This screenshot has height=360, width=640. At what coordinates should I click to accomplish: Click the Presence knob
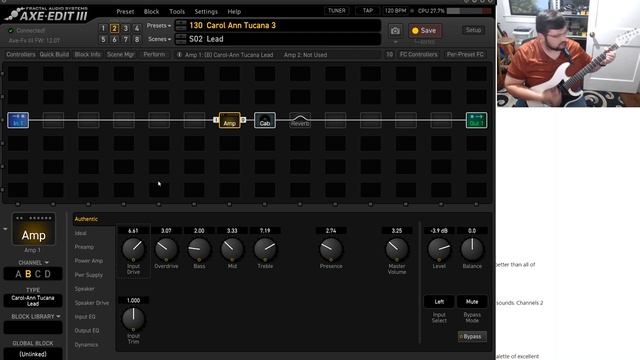(331, 249)
